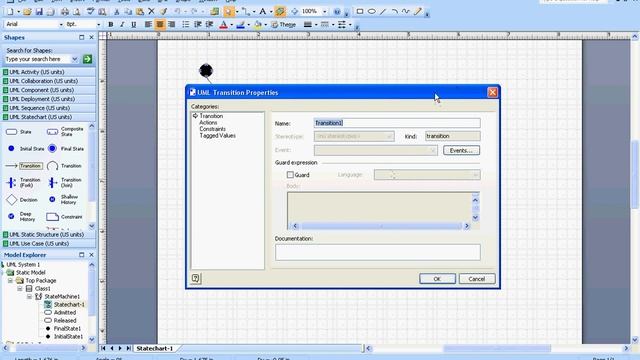640x360 pixels.
Task: Open dialog help question-mark icon
Action: tap(196, 278)
